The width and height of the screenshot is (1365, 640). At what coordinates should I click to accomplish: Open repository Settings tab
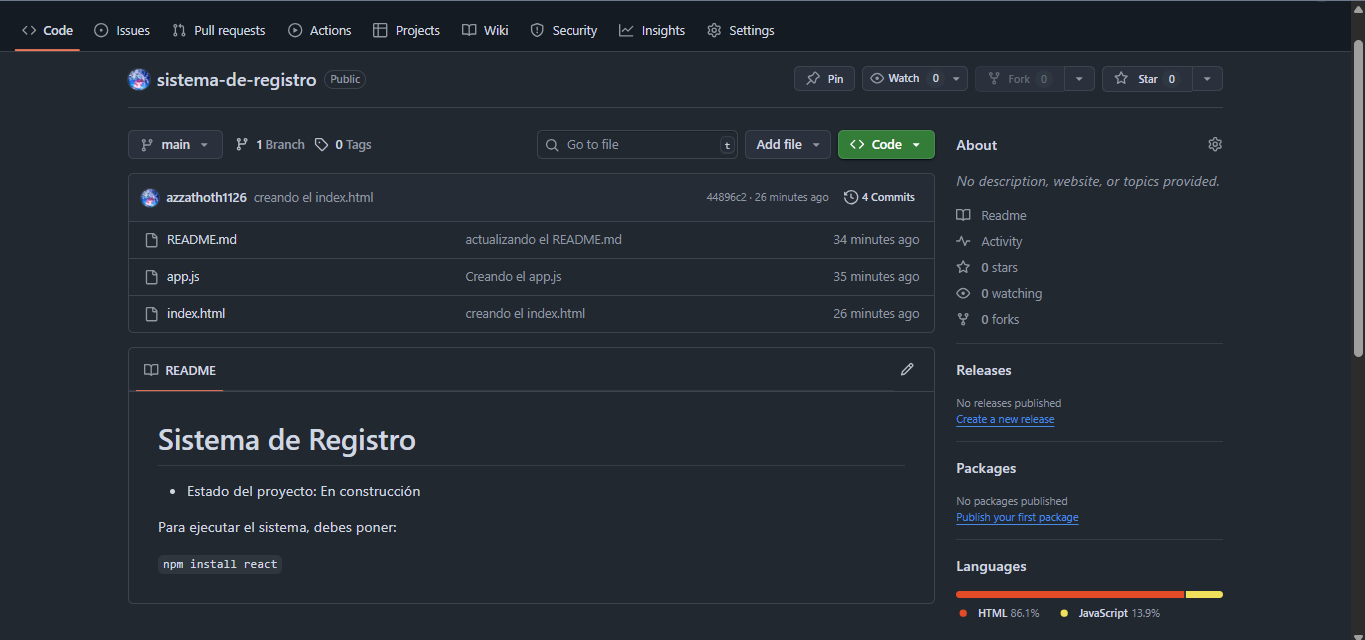click(x=741, y=30)
